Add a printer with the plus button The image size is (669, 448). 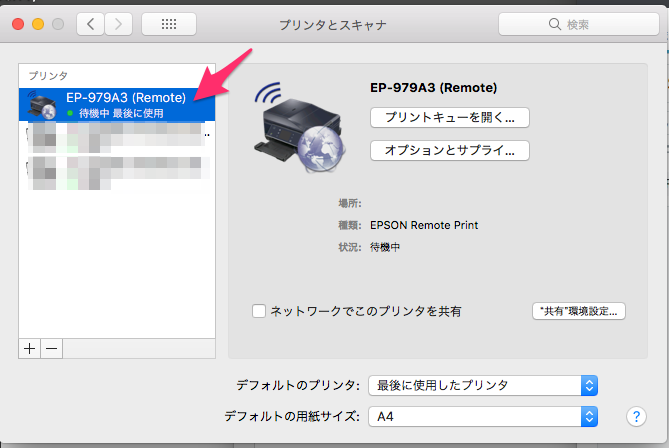pos(29,349)
